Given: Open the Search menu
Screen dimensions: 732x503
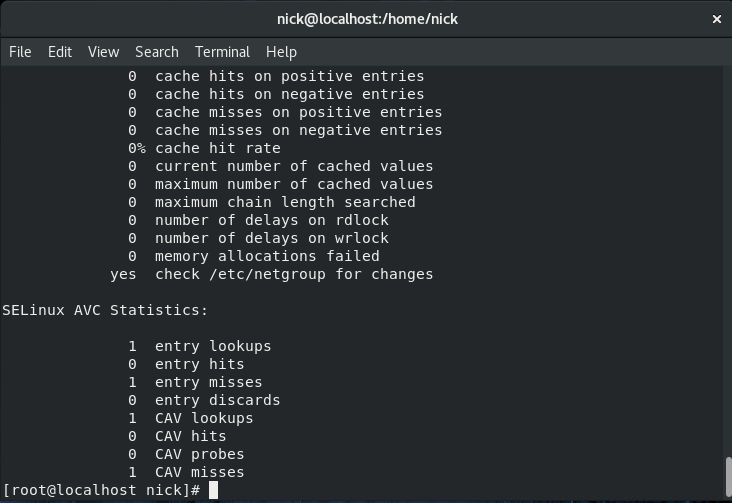Looking at the screenshot, I should pyautogui.click(x=157, y=52).
